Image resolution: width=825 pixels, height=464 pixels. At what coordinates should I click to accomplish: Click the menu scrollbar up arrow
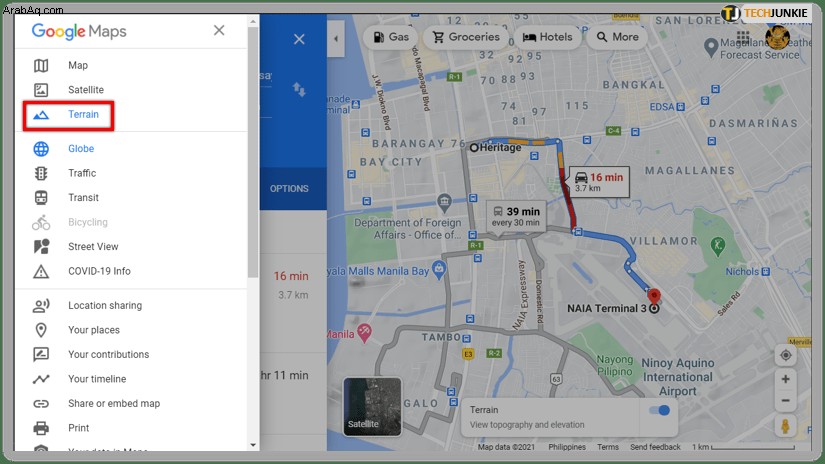tap(253, 22)
